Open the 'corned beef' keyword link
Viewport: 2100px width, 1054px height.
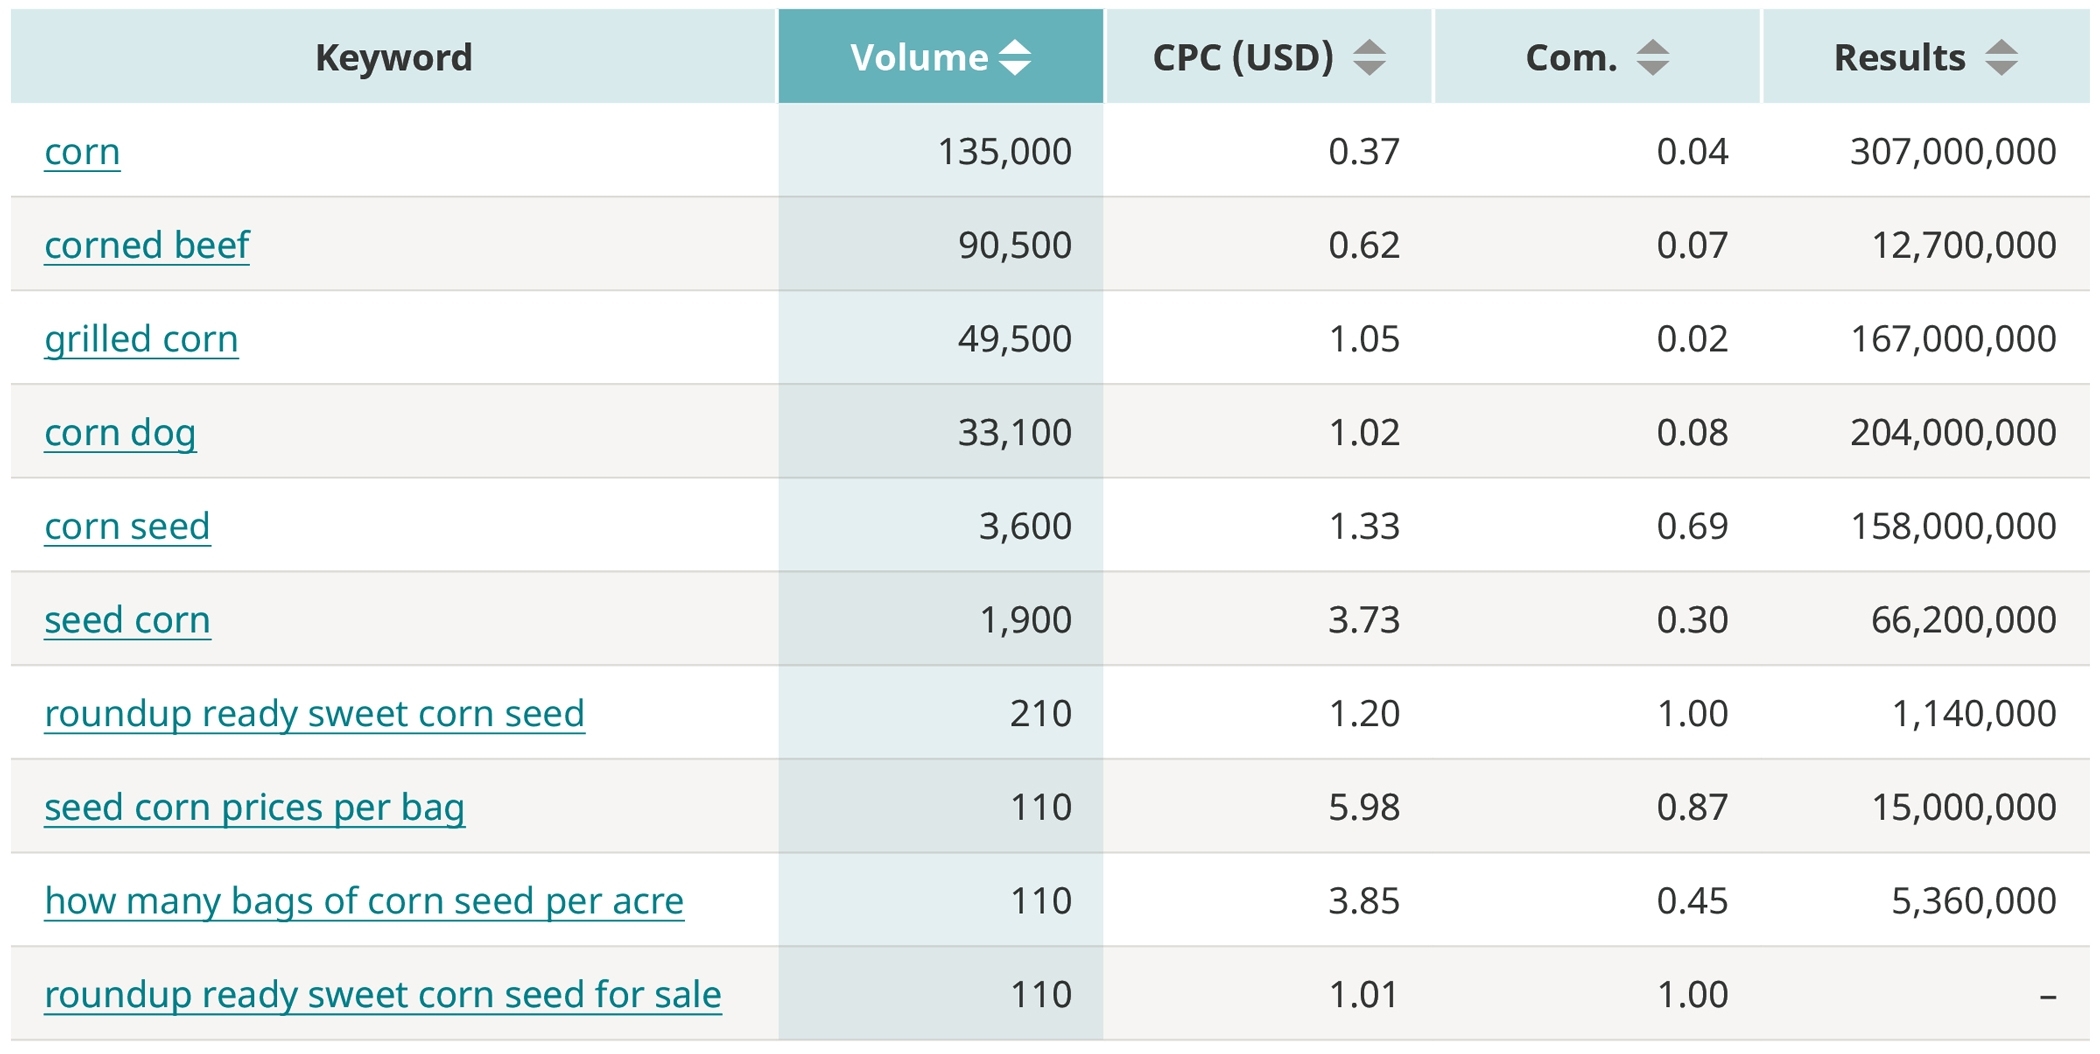tap(147, 245)
